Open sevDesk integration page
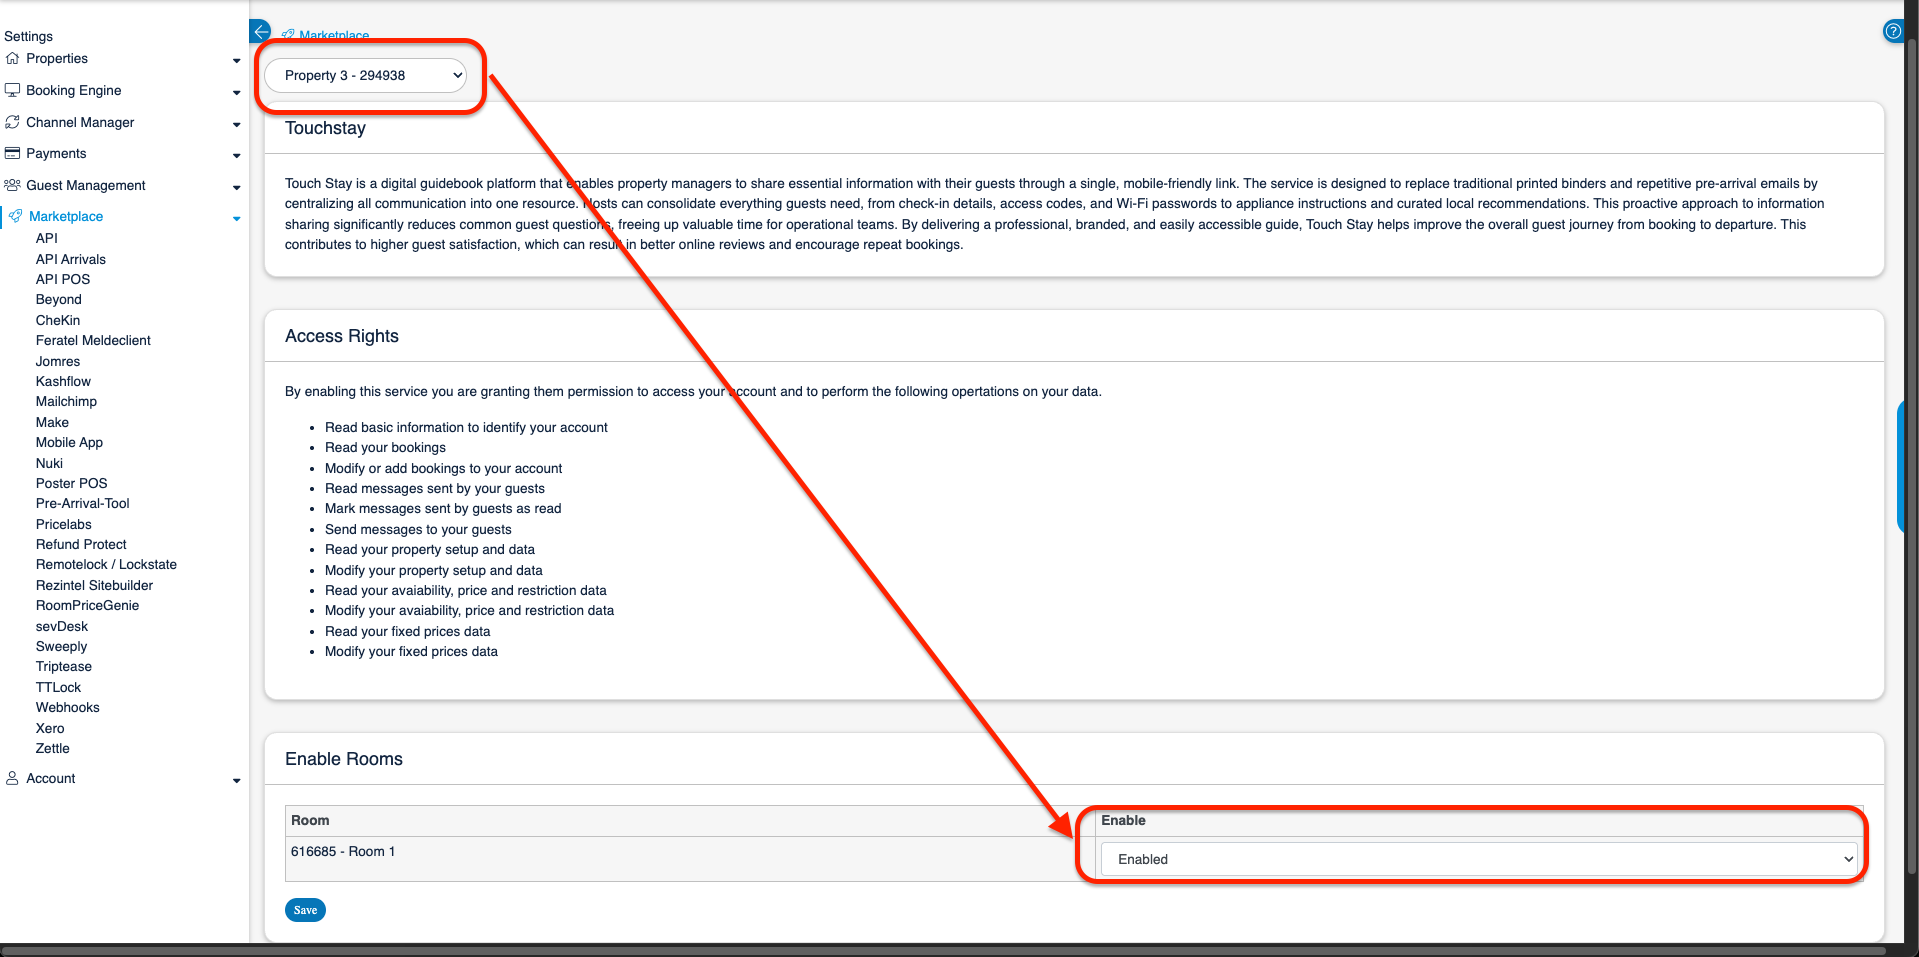Screen dimensions: 1919x957 pyautogui.click(x=62, y=626)
